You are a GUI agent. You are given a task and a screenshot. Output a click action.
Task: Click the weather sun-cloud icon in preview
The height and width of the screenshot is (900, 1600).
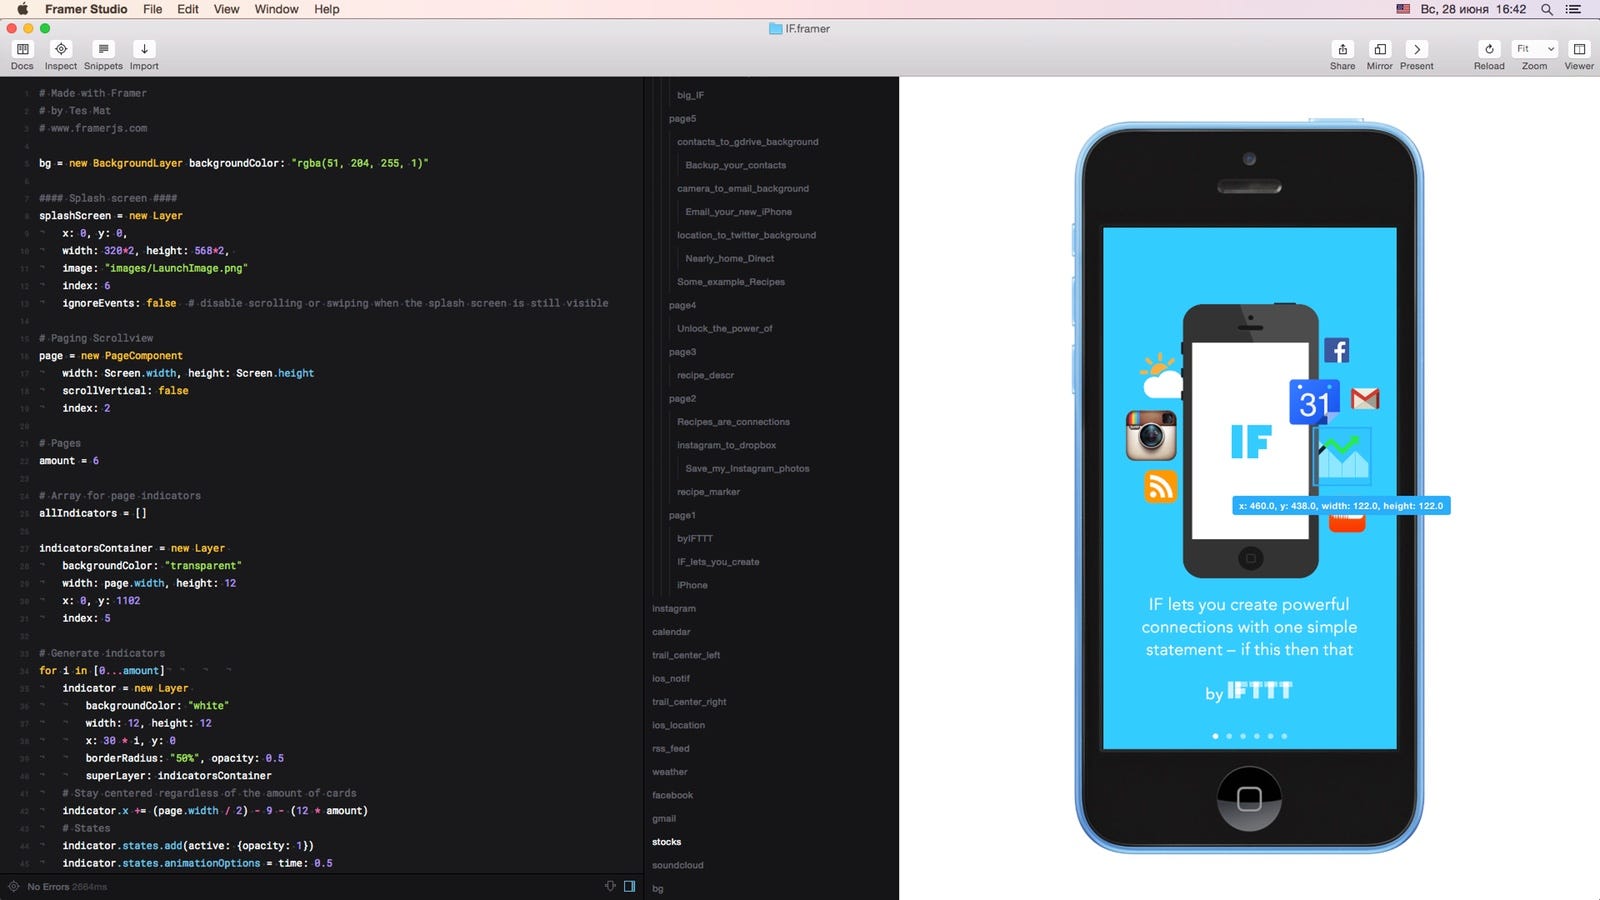click(x=1161, y=376)
